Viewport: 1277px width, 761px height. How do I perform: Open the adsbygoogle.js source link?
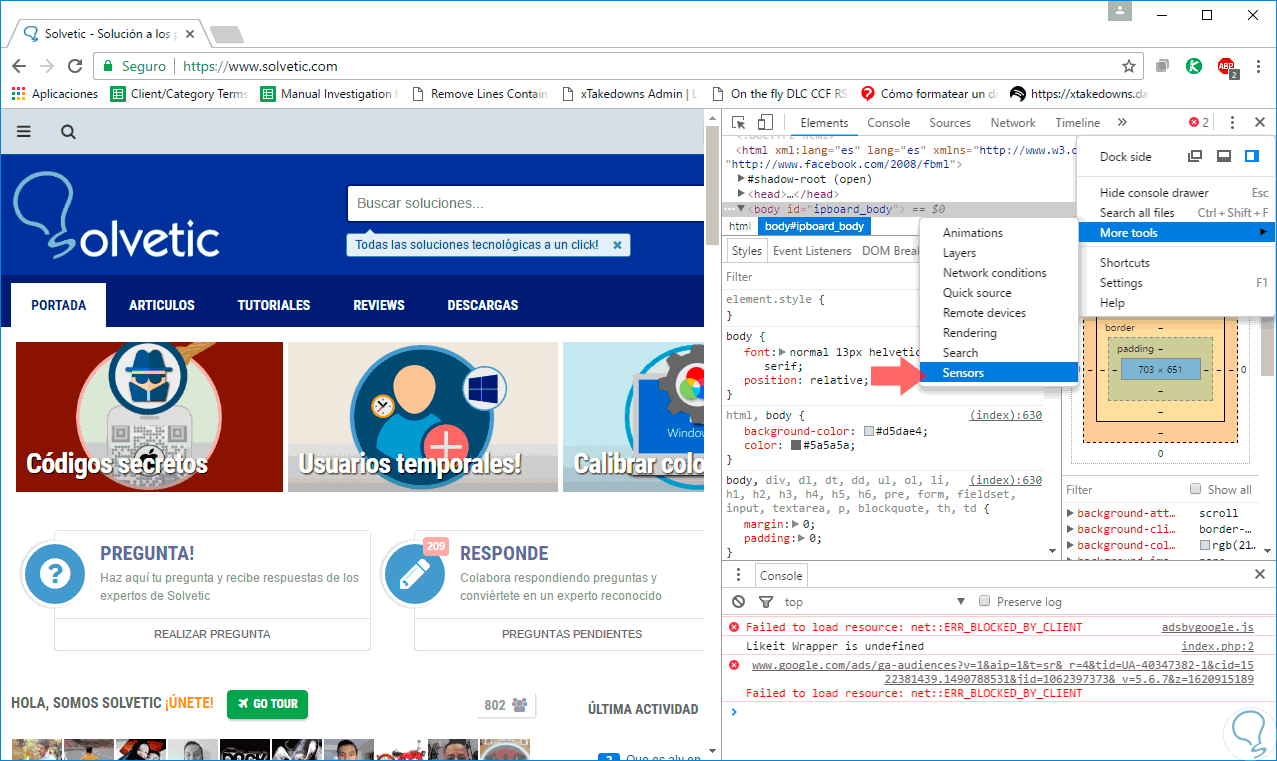coord(1207,627)
